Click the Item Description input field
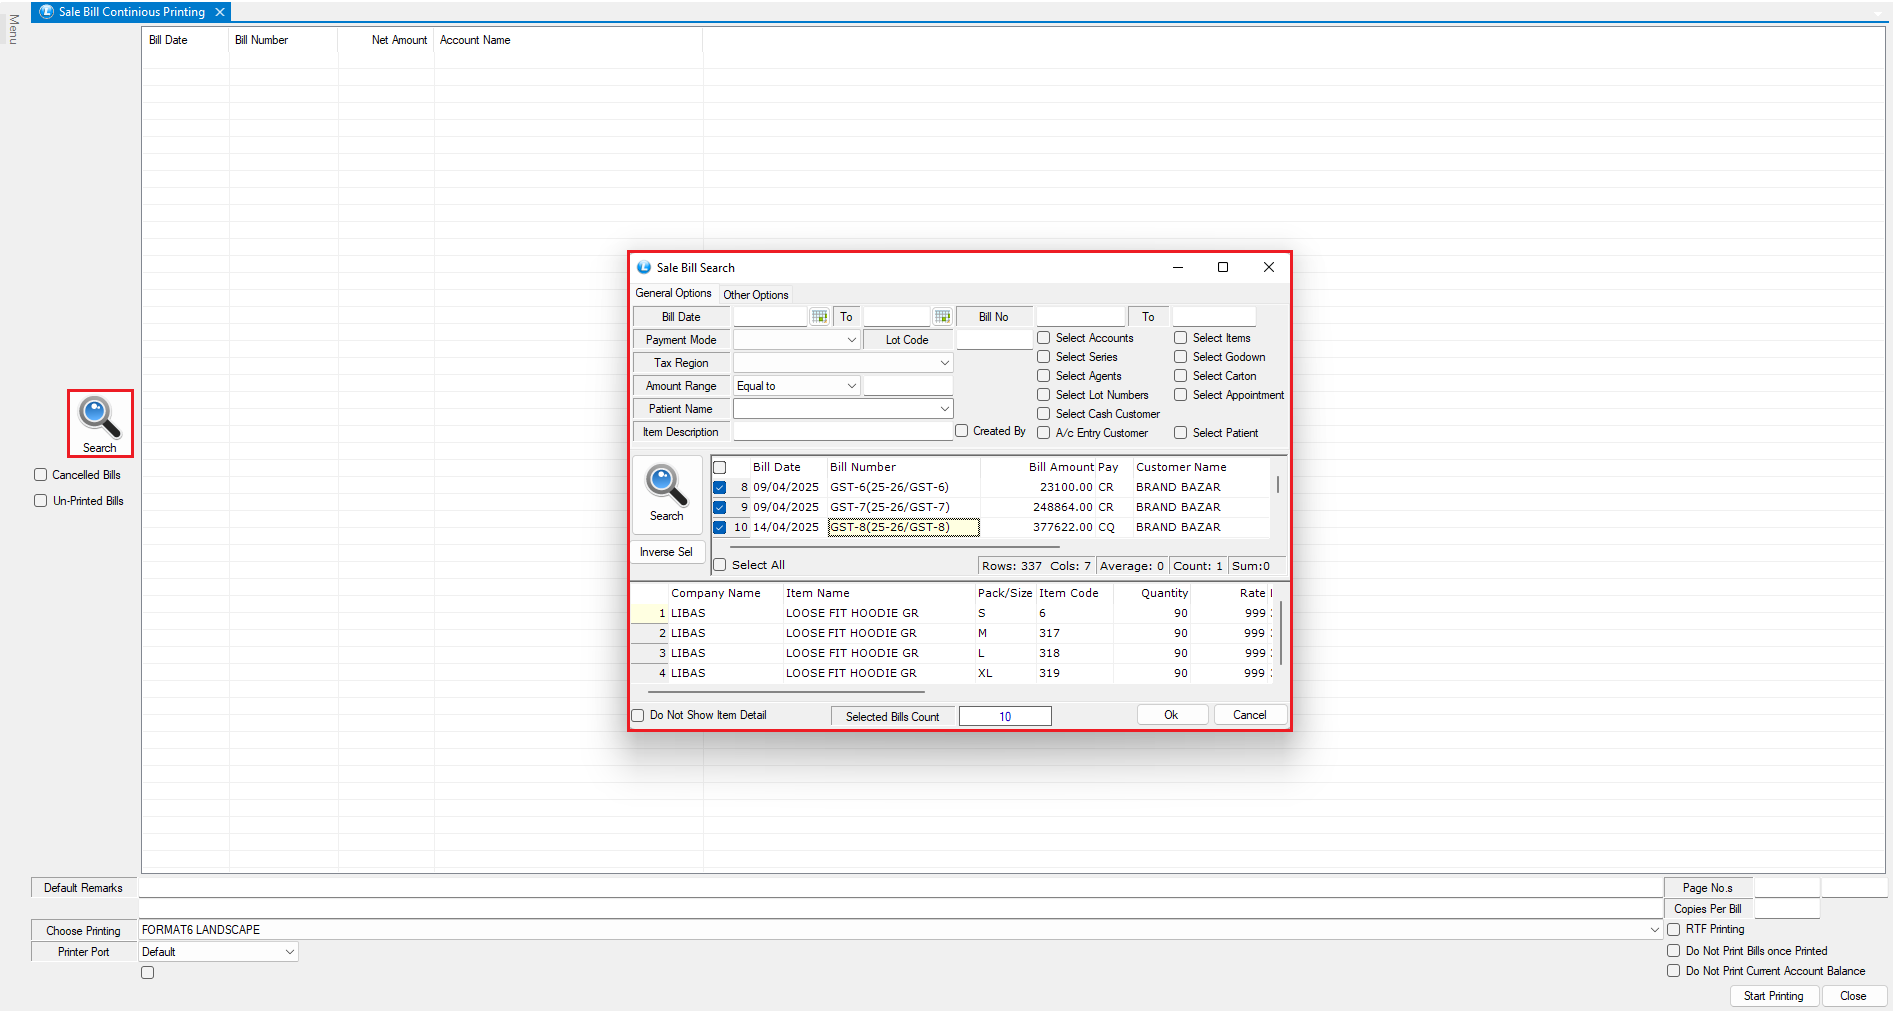1893x1011 pixels. pyautogui.click(x=842, y=432)
